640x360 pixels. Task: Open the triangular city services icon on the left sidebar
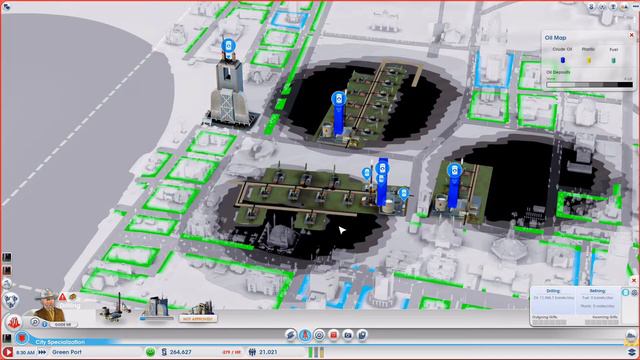tap(11, 301)
